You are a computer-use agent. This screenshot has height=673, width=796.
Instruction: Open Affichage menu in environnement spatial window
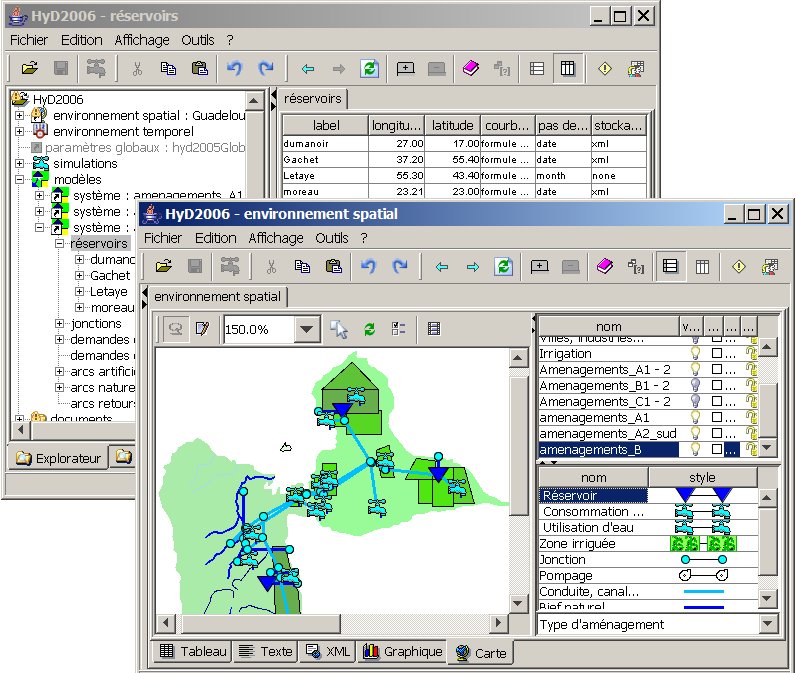[x=275, y=238]
